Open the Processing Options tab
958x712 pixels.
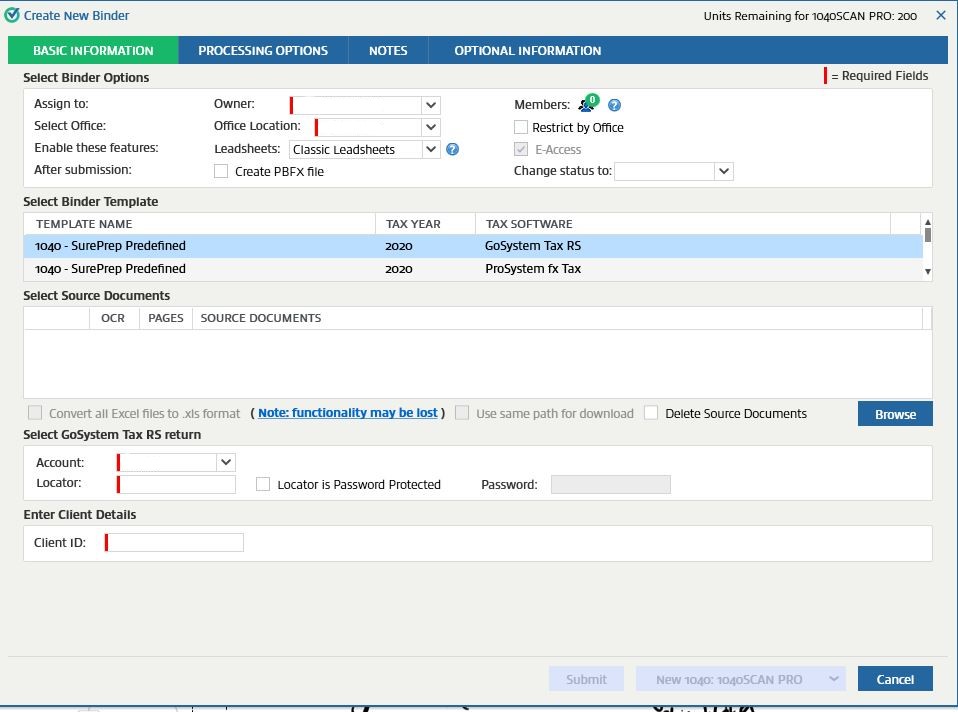pos(263,51)
